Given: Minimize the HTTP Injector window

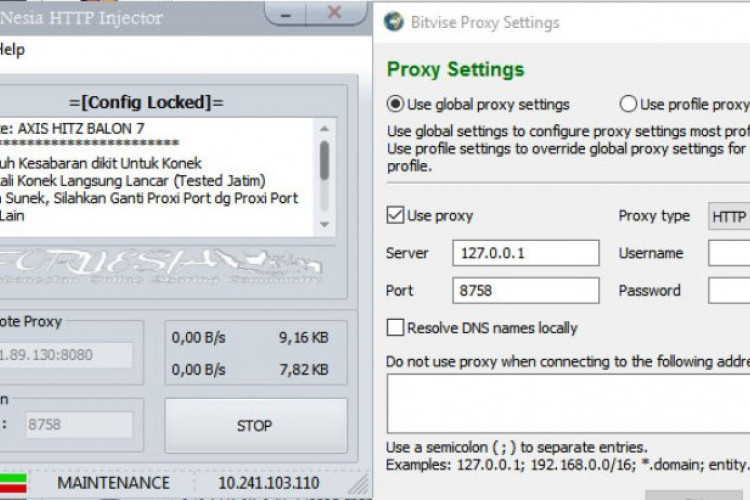Looking at the screenshot, I should [286, 14].
